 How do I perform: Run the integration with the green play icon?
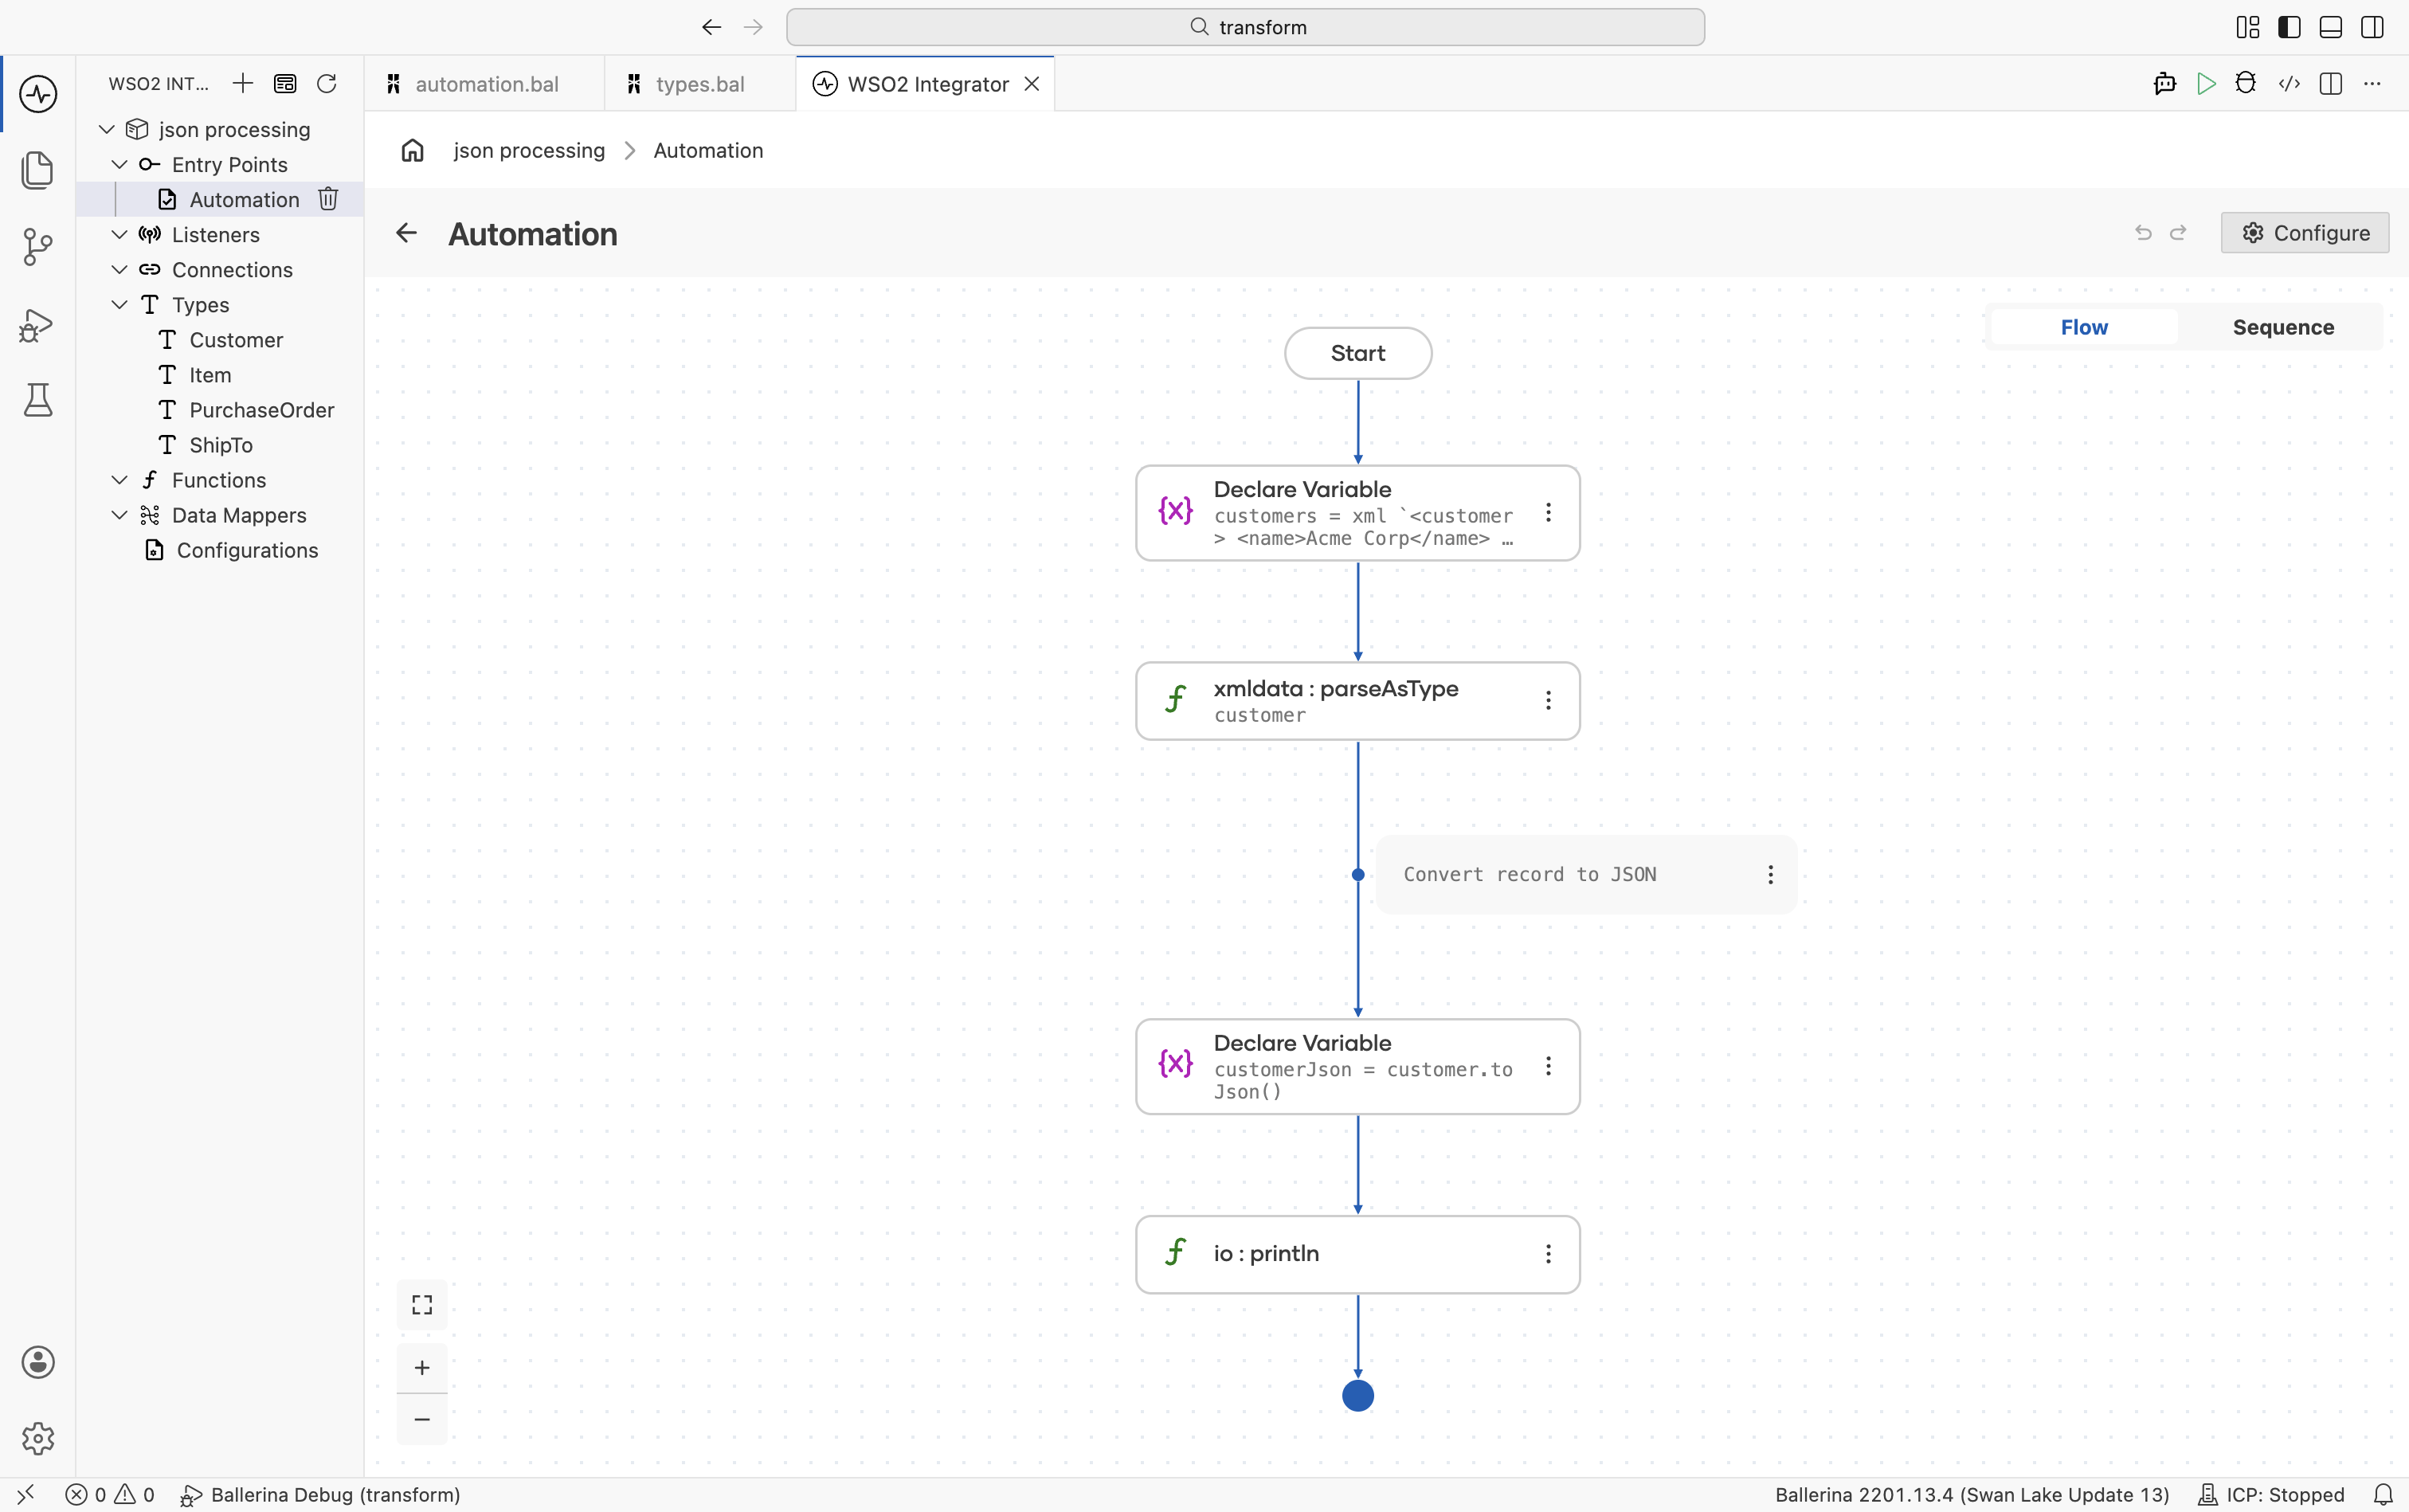point(2206,83)
